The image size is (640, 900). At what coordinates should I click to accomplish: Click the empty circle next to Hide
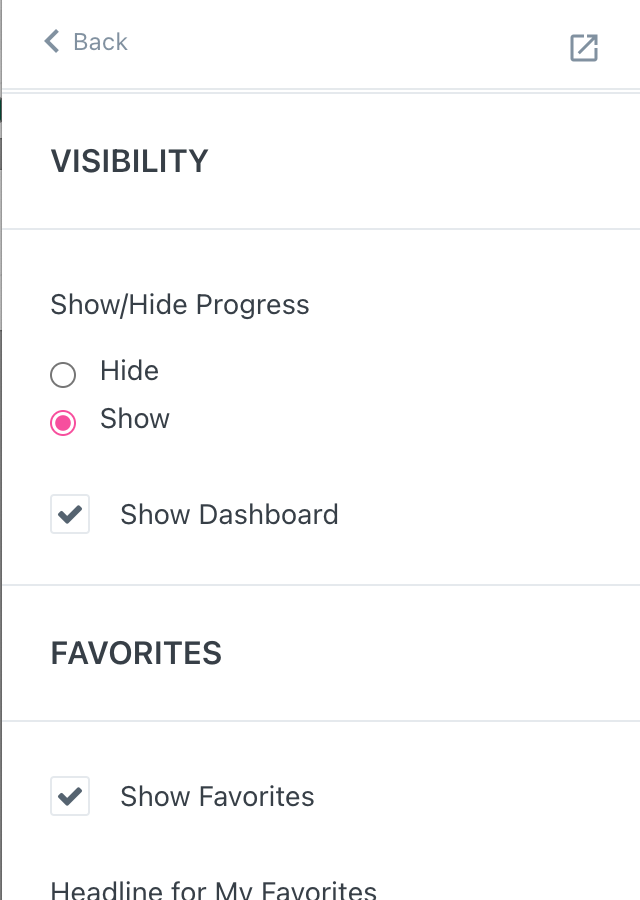tap(63, 375)
